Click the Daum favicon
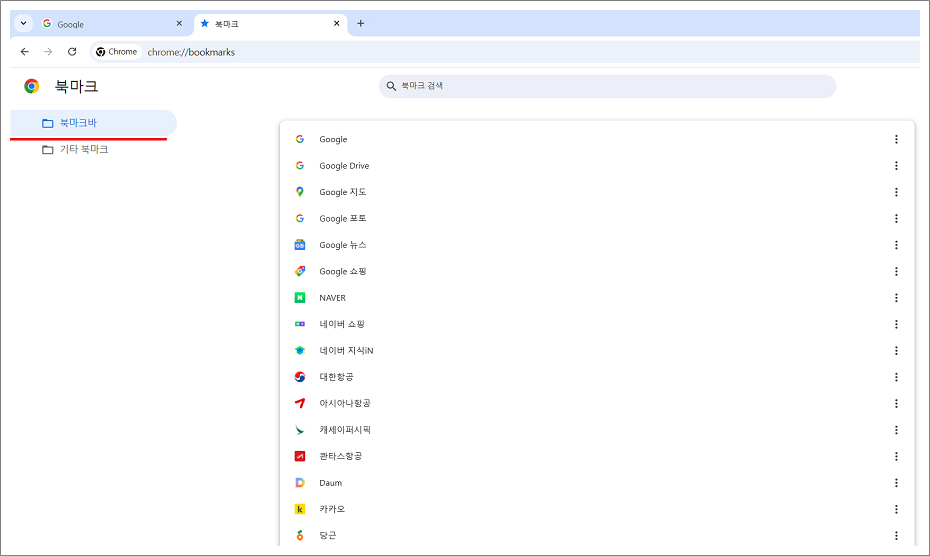Screen dimensions: 930x556 click(300, 483)
